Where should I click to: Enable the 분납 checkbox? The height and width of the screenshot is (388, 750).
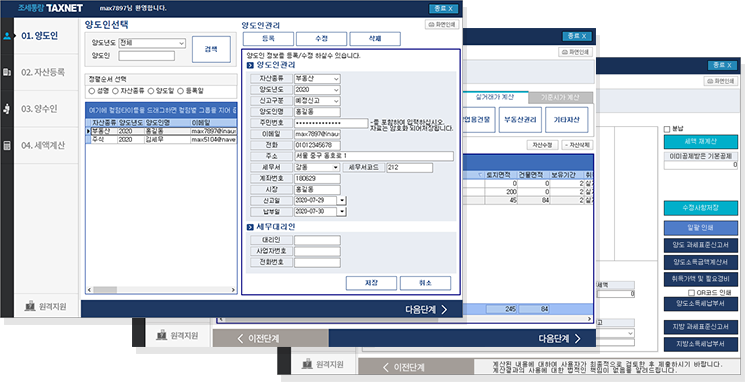click(x=667, y=129)
